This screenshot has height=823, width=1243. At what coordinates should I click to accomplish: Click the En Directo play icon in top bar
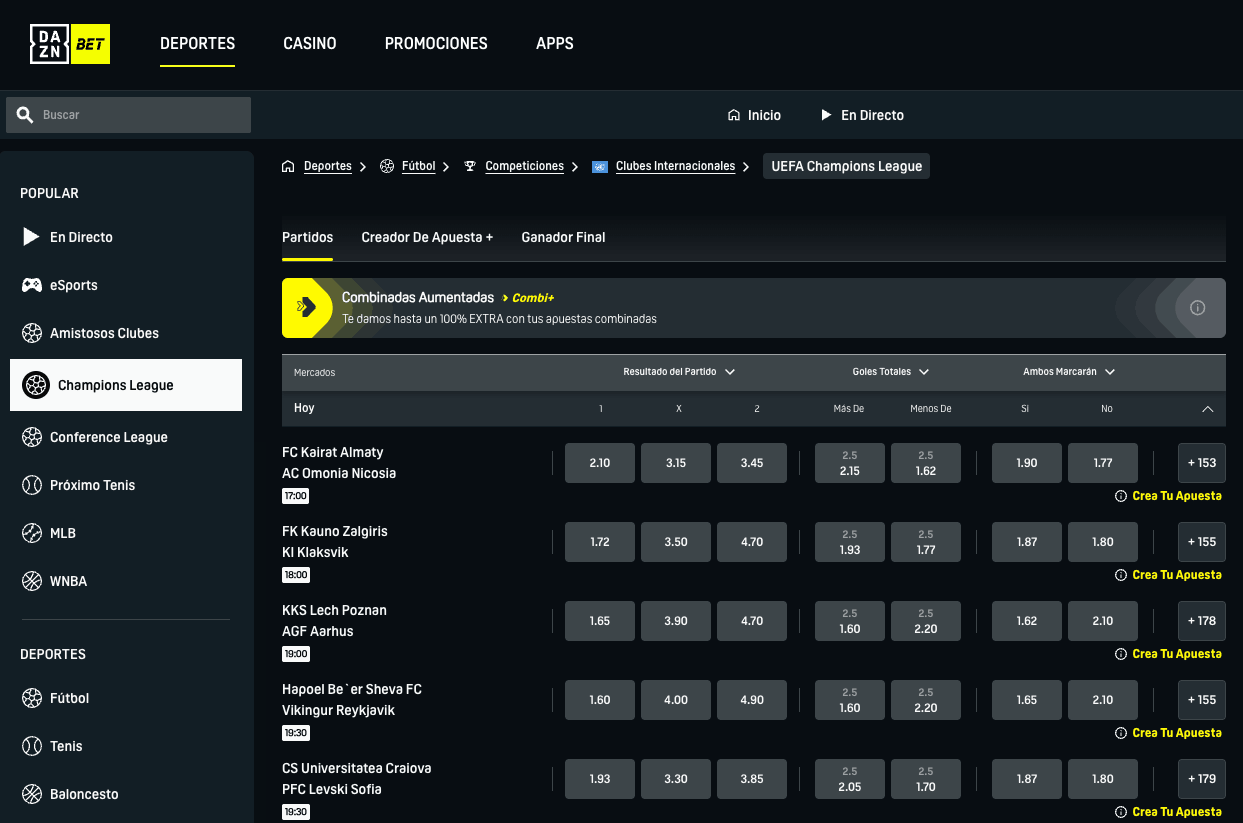(826, 115)
